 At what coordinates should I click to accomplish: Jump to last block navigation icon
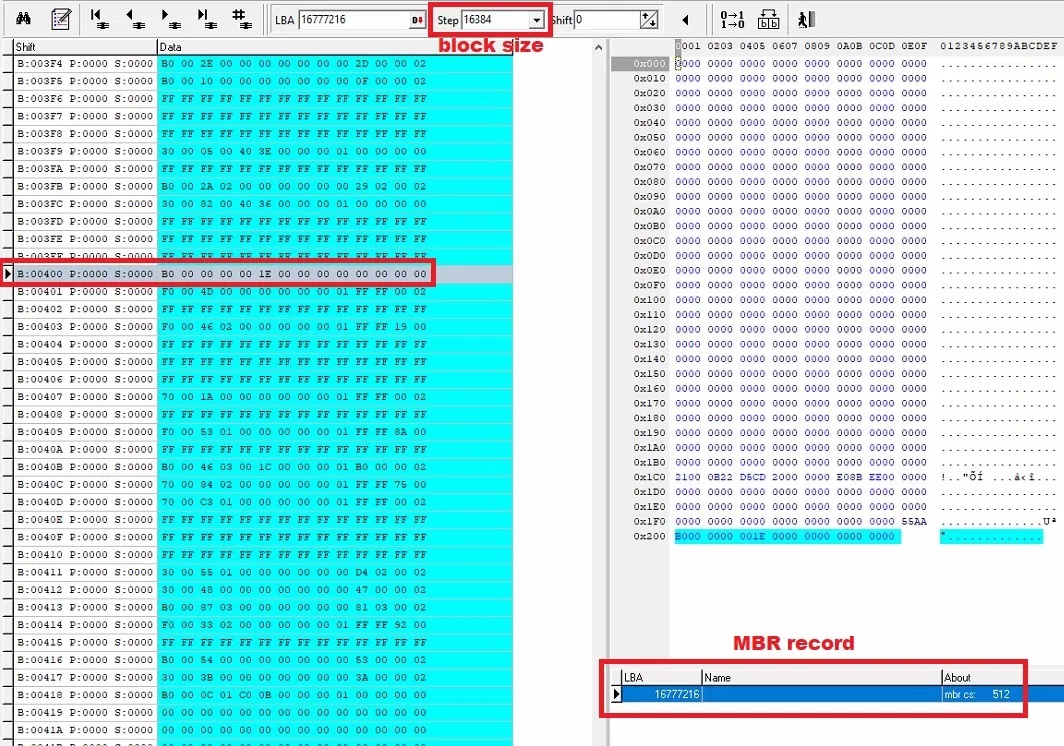click(x=206, y=18)
